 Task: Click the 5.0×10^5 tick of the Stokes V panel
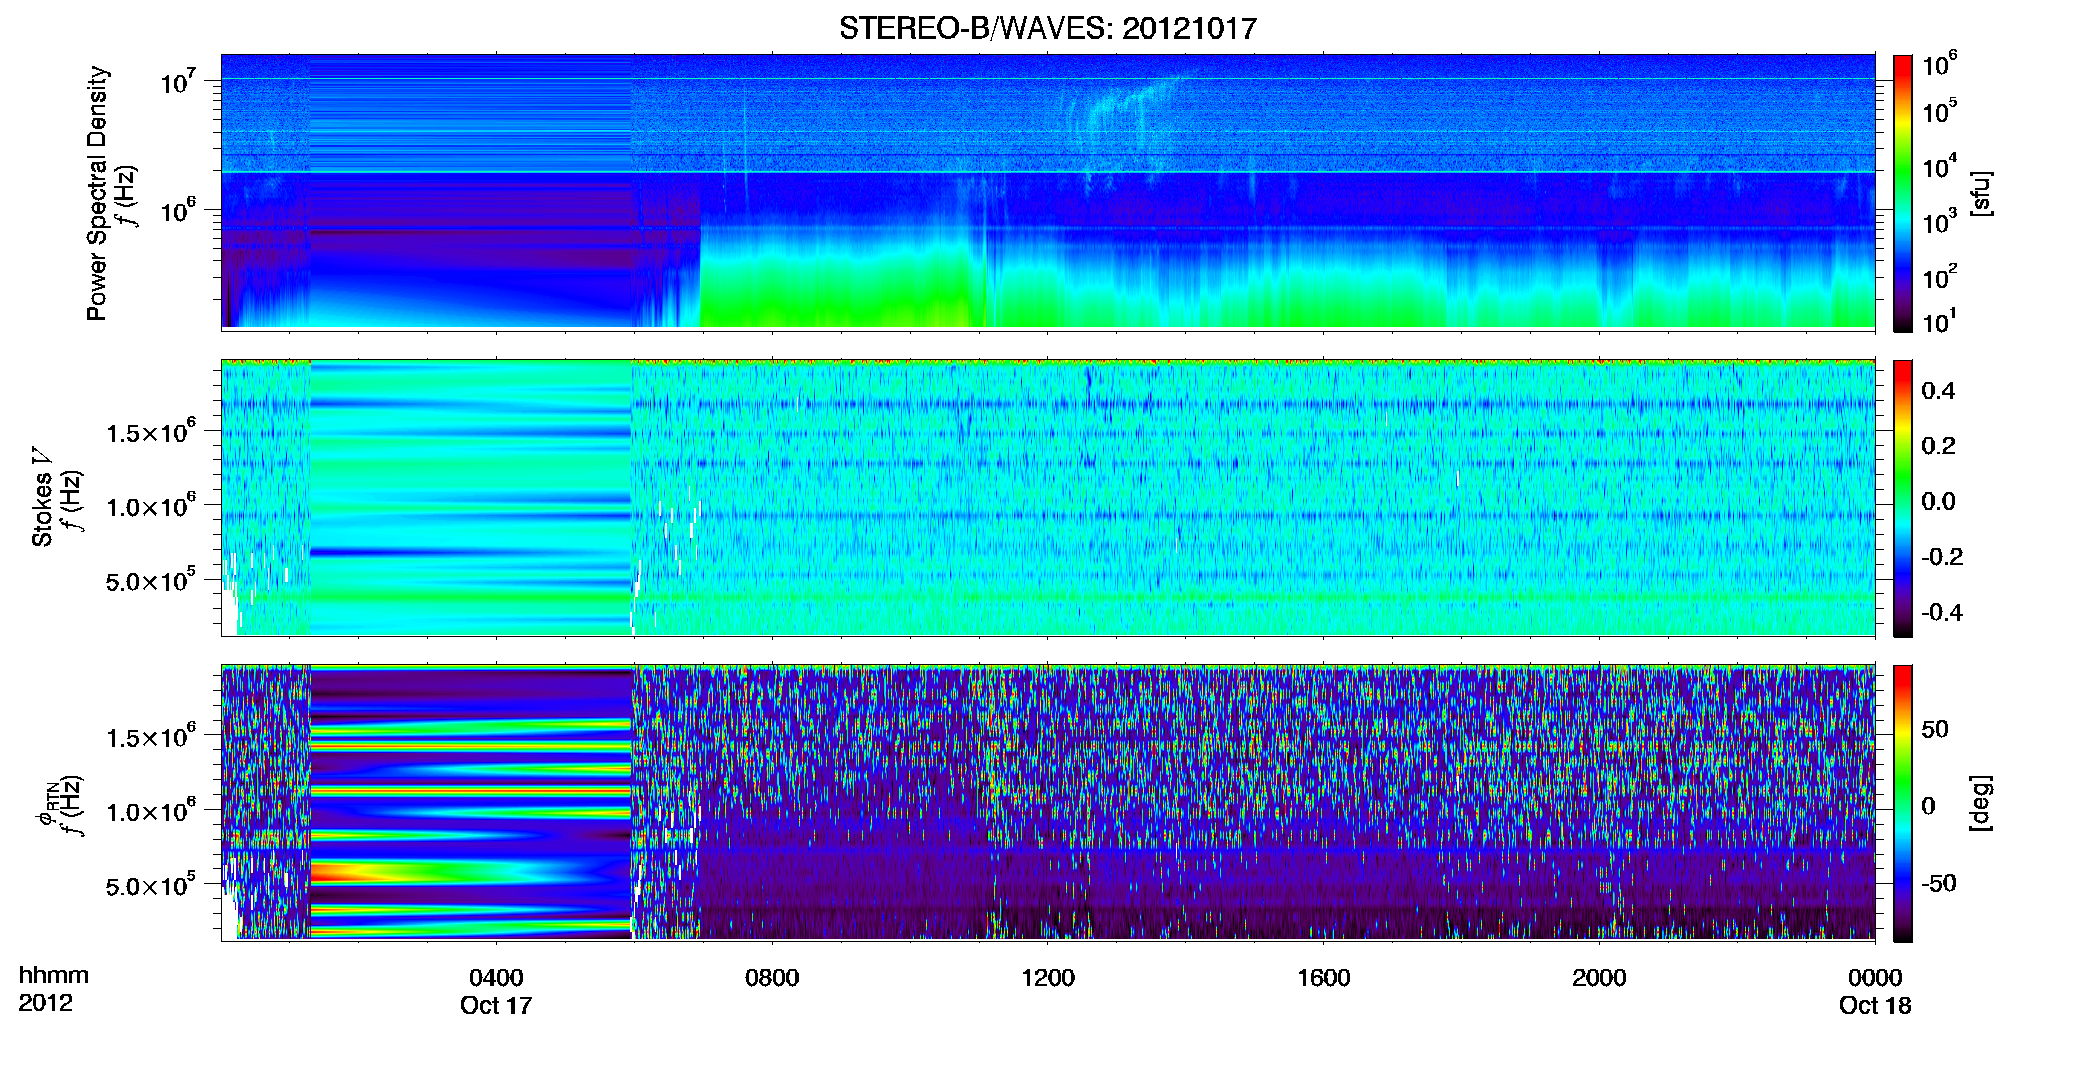[x=151, y=580]
